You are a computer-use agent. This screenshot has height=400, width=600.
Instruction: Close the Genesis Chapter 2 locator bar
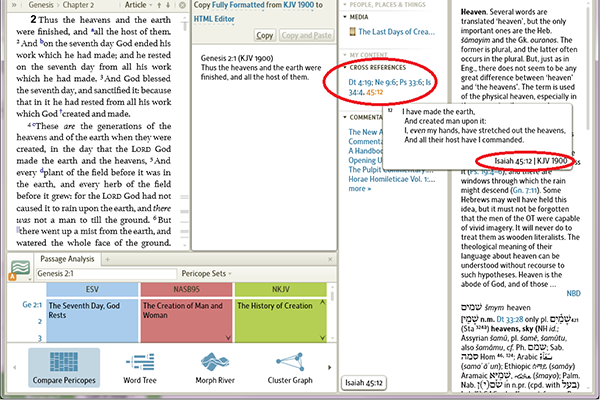pos(183,5)
